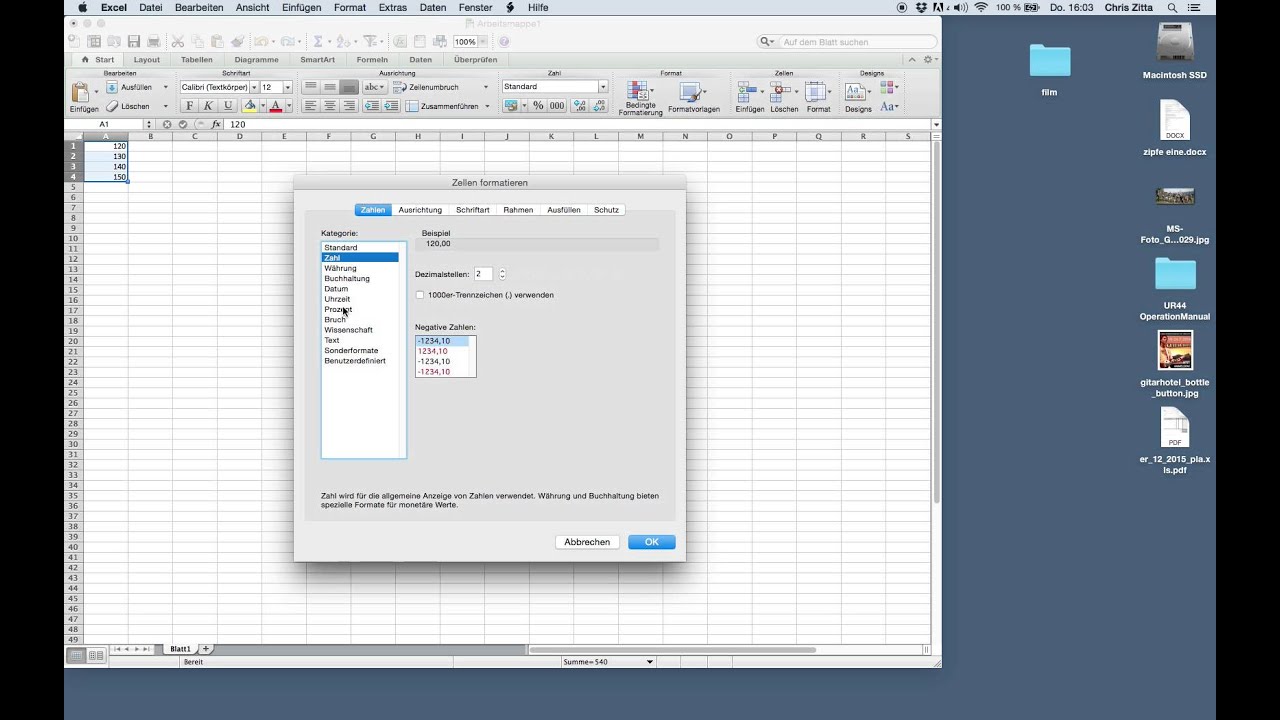The image size is (1280, 720).
Task: Switch to the Ausfüllen tab in dialog
Action: coord(564,210)
